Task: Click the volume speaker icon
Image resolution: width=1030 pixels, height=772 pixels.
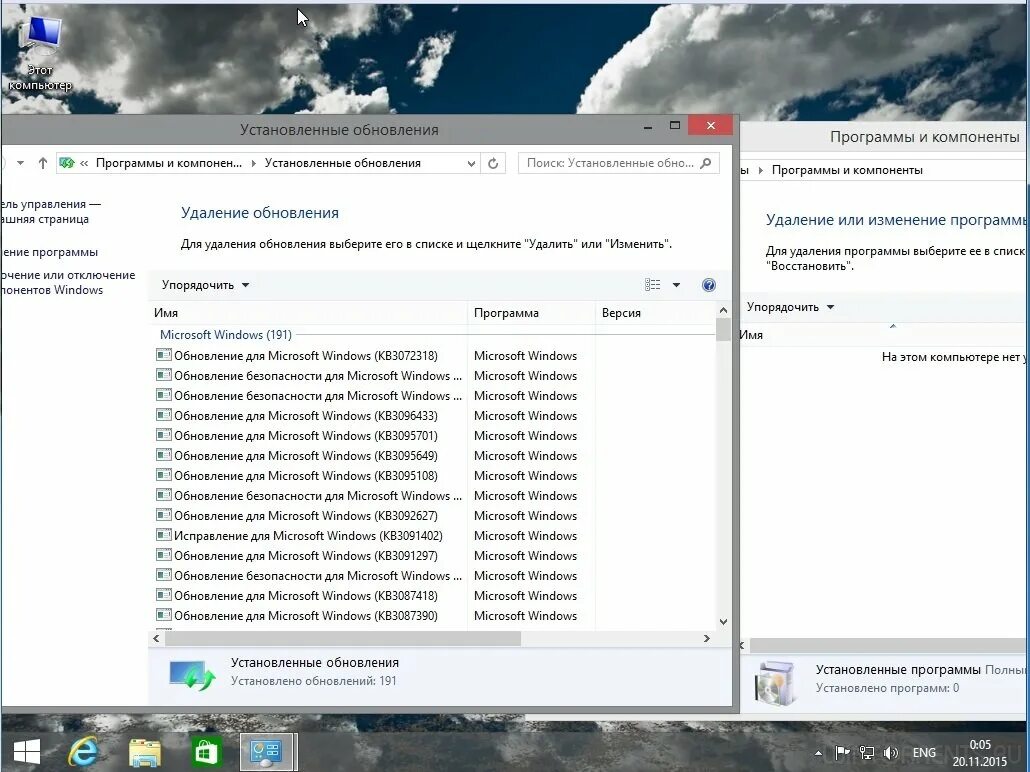Action: (891, 753)
